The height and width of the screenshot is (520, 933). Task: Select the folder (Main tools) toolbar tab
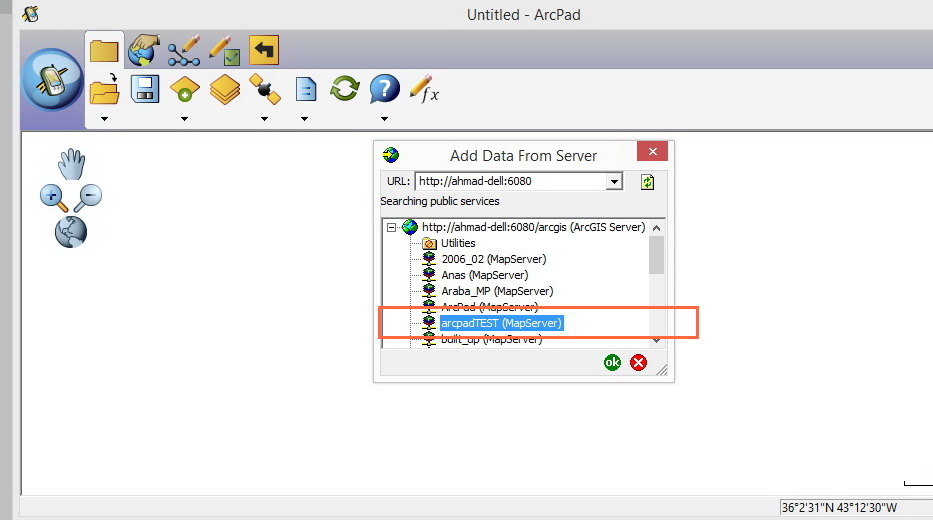(x=104, y=50)
